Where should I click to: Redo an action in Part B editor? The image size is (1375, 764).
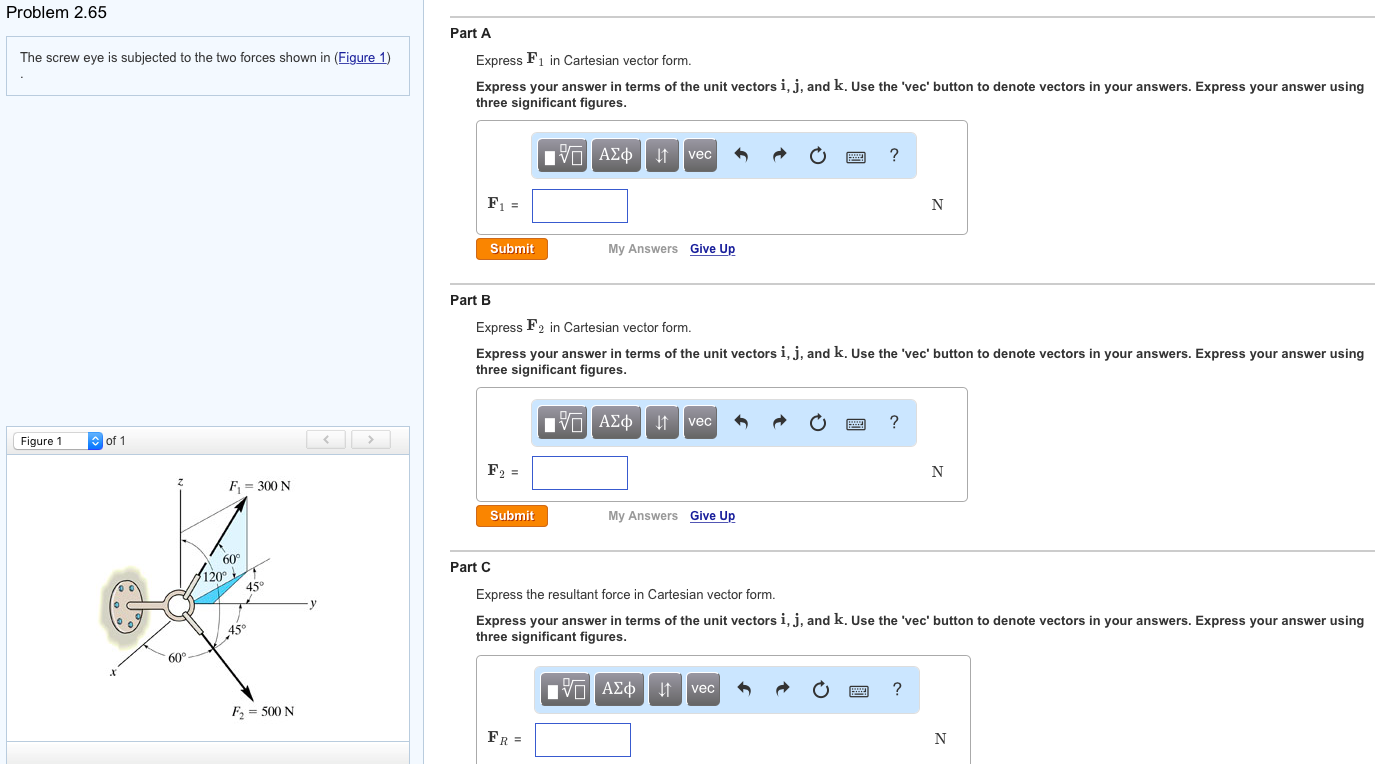coord(779,422)
